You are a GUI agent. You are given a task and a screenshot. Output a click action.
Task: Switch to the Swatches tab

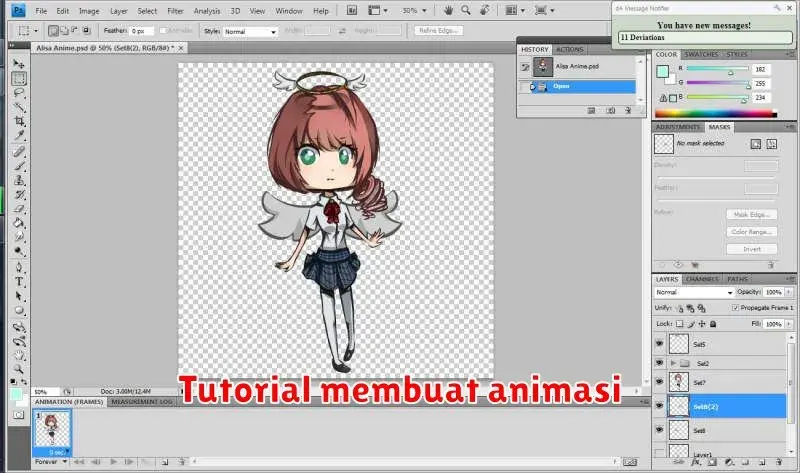pyautogui.click(x=701, y=54)
